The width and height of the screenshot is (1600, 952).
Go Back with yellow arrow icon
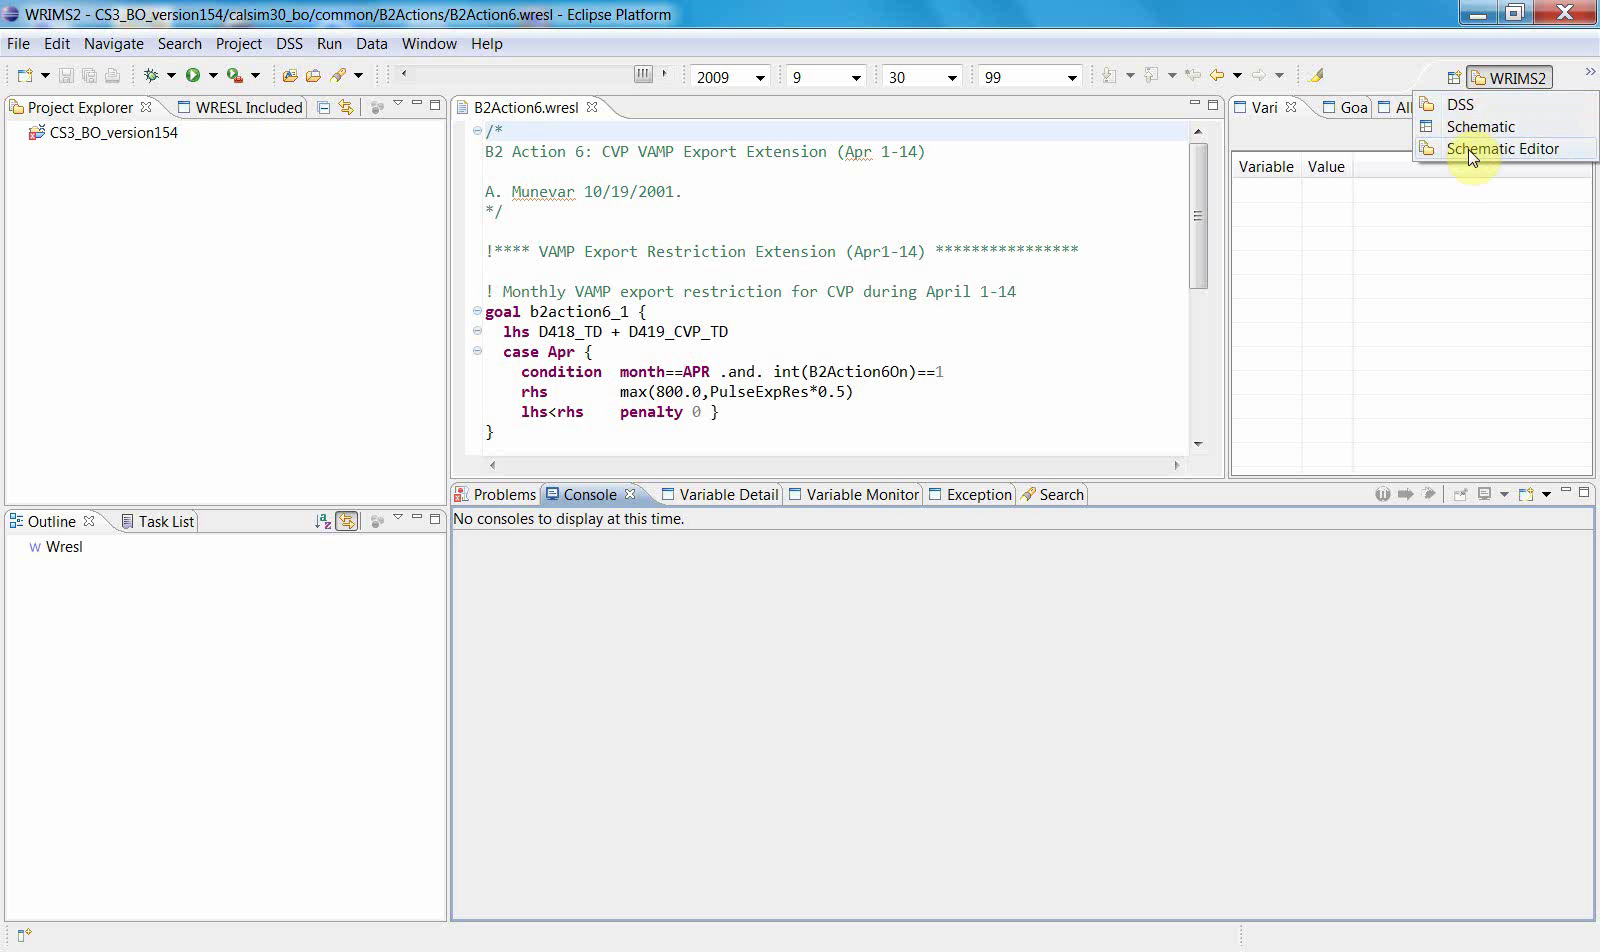1217,76
